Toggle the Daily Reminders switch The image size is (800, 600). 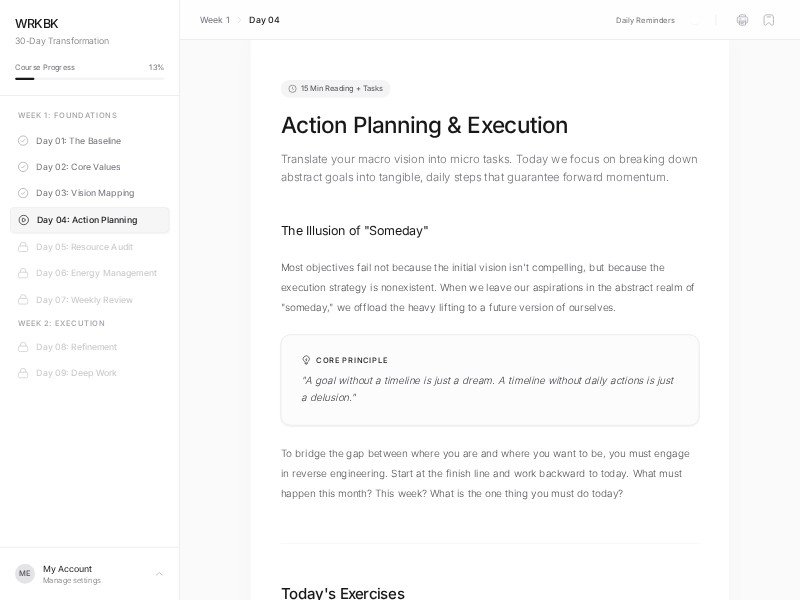[x=696, y=20]
